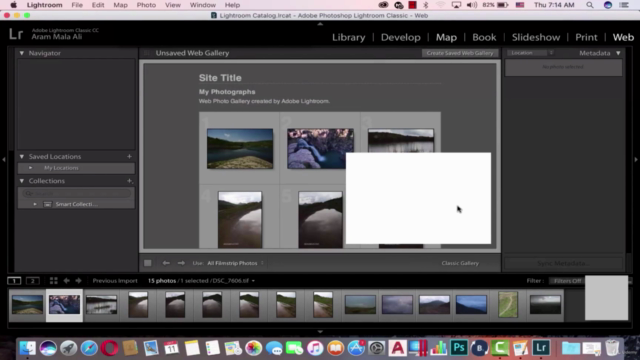Open the Photo menu in the menu bar
The width and height of the screenshot is (640, 360).
pos(146,5)
